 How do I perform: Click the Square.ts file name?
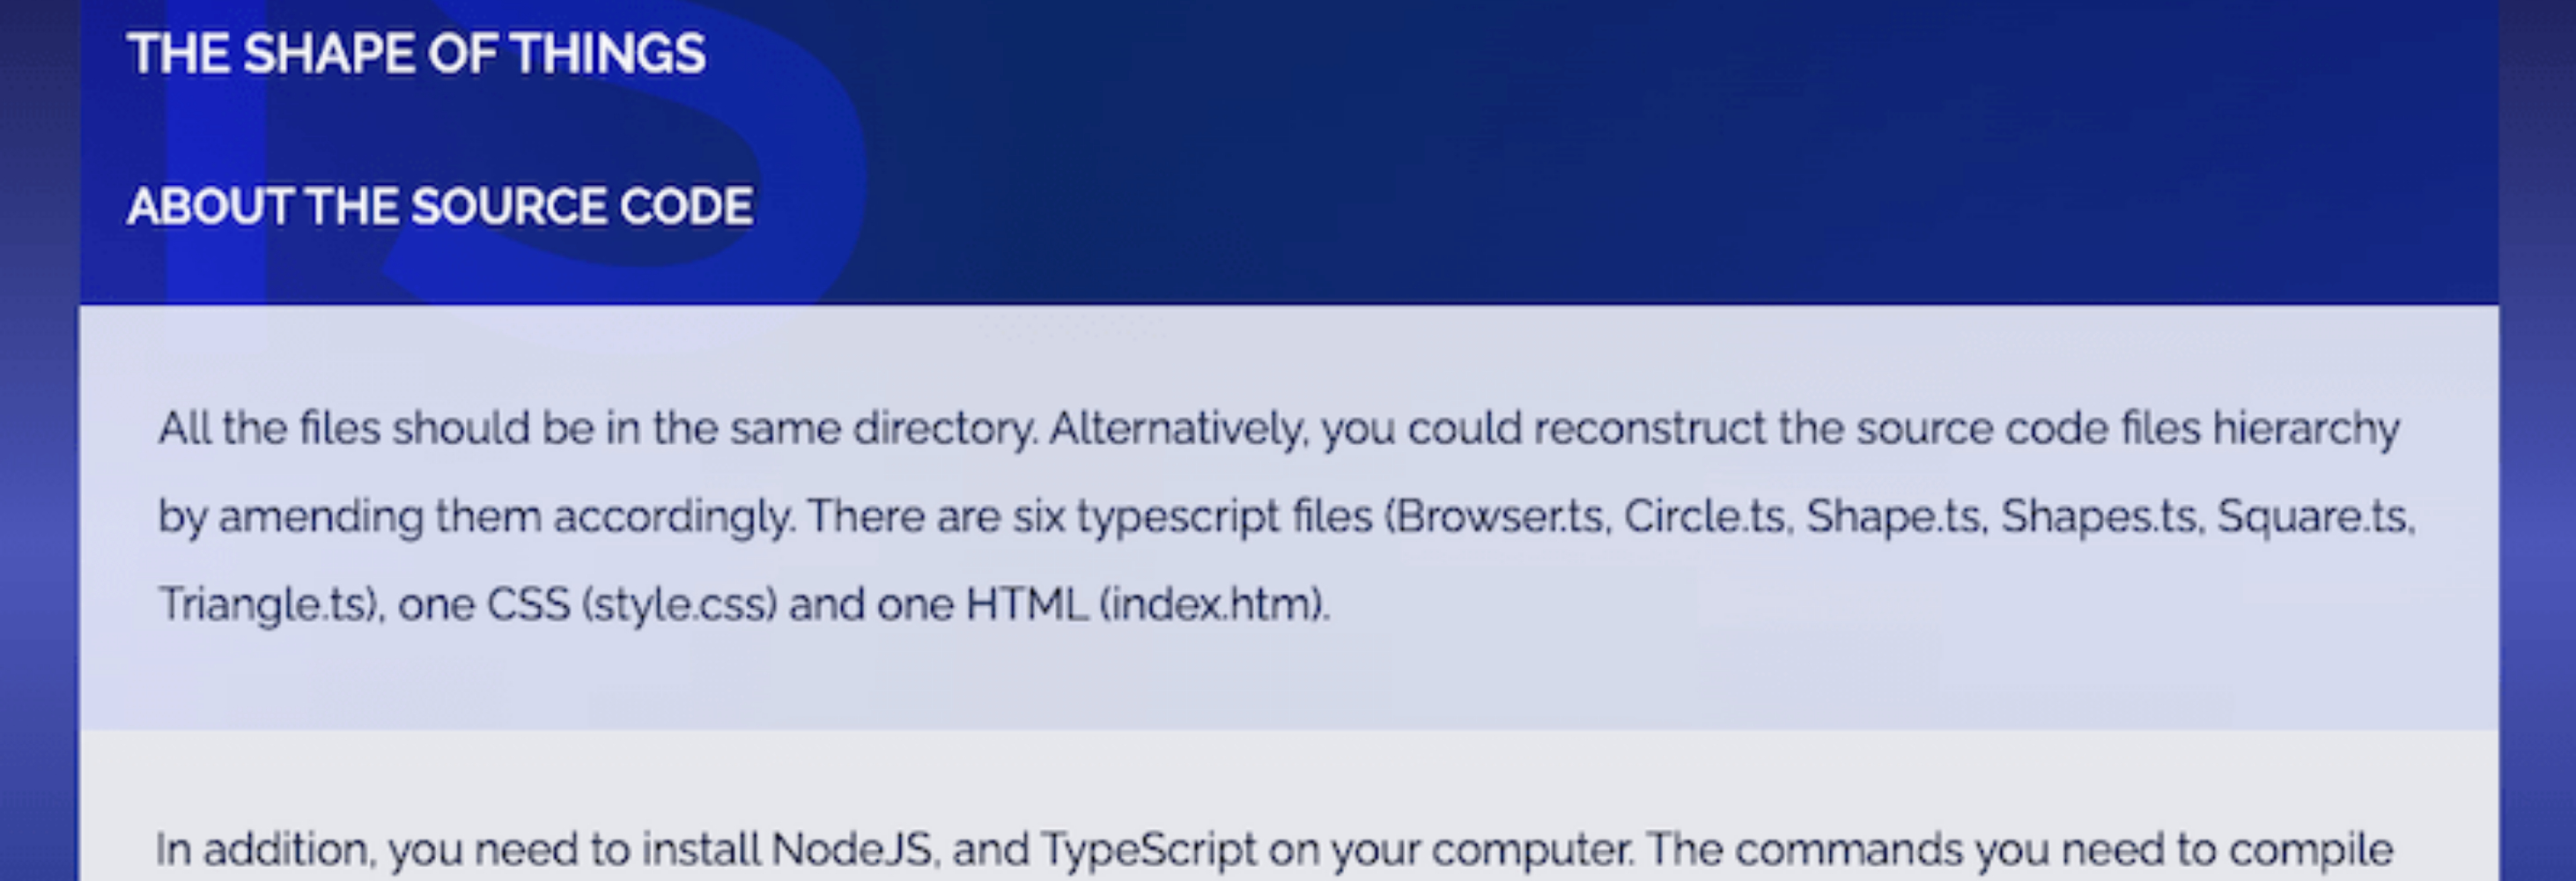pyautogui.click(x=2313, y=516)
